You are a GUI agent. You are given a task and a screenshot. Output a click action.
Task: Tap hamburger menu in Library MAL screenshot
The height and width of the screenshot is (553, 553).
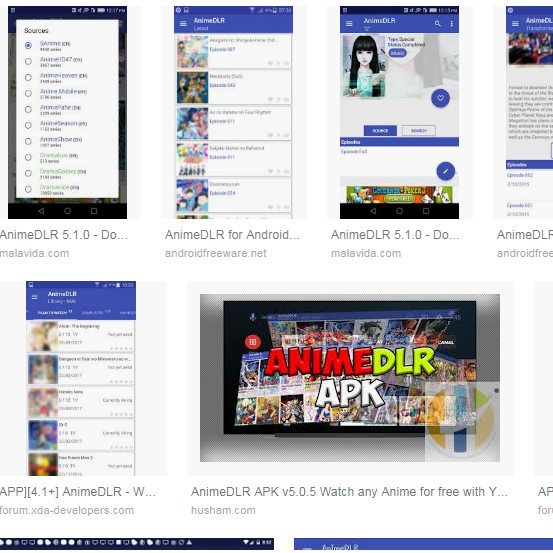35,297
